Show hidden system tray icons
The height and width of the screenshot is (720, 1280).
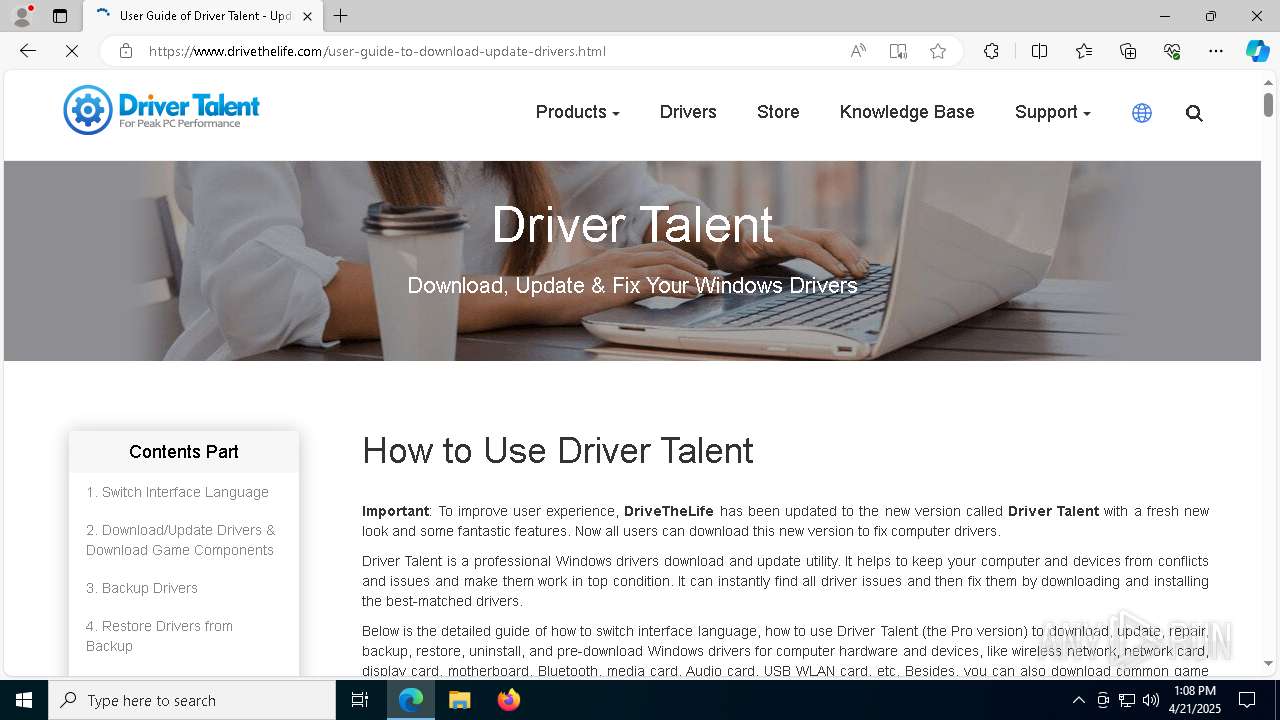1078,700
